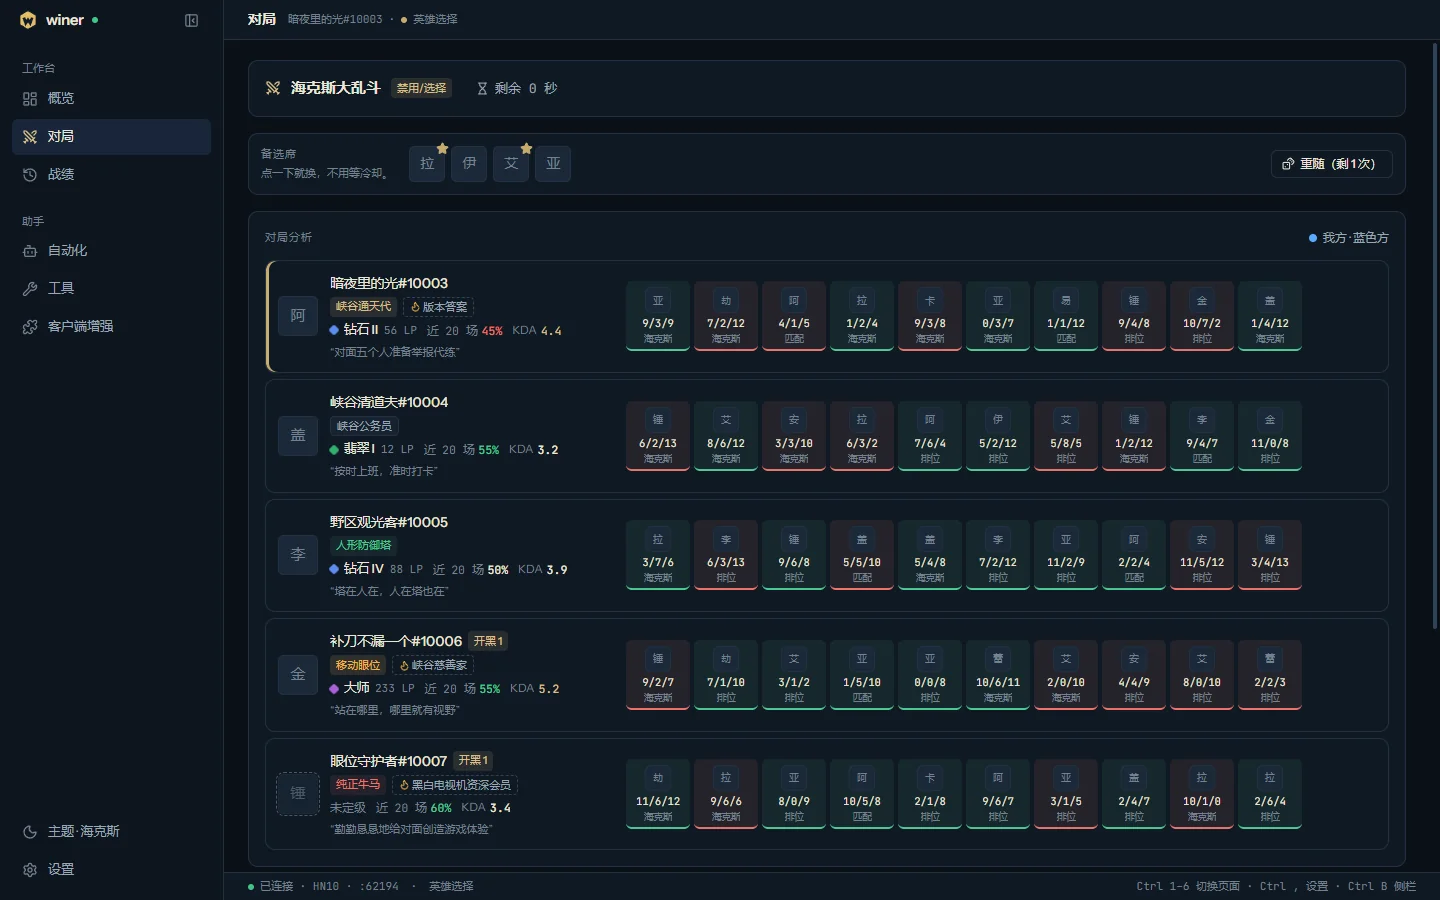Open the 10/6/11 match tile of 补刀不漏一个#10006

(998, 674)
